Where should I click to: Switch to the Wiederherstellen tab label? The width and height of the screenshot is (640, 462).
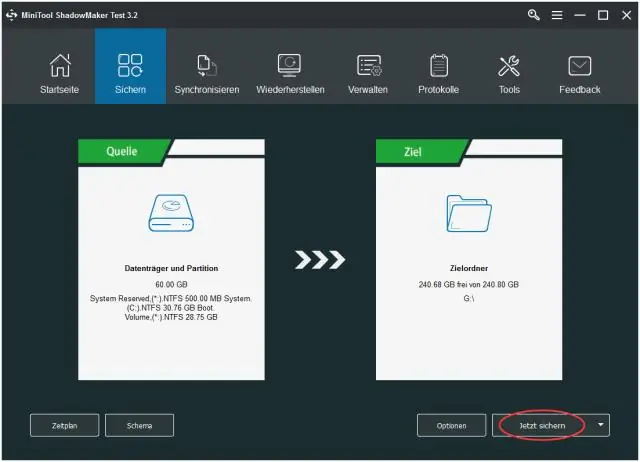[x=290, y=89]
